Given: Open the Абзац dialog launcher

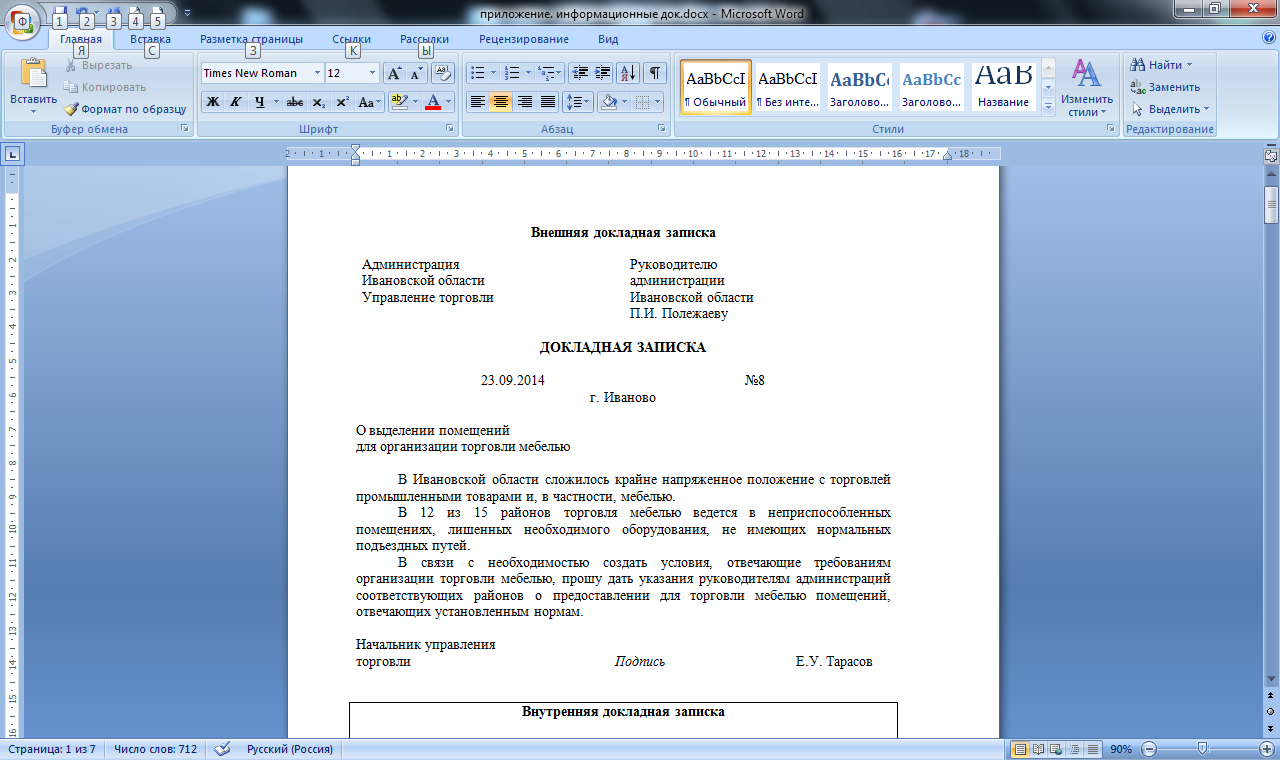Looking at the screenshot, I should click(662, 129).
